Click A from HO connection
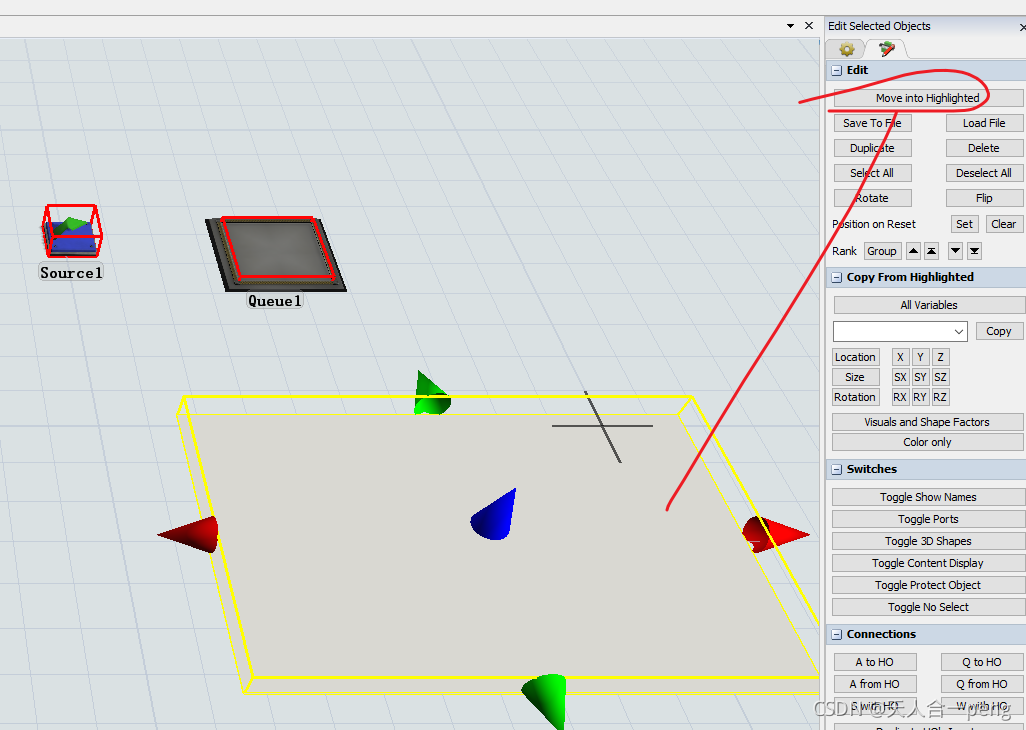This screenshot has width=1026, height=730. (x=875, y=684)
